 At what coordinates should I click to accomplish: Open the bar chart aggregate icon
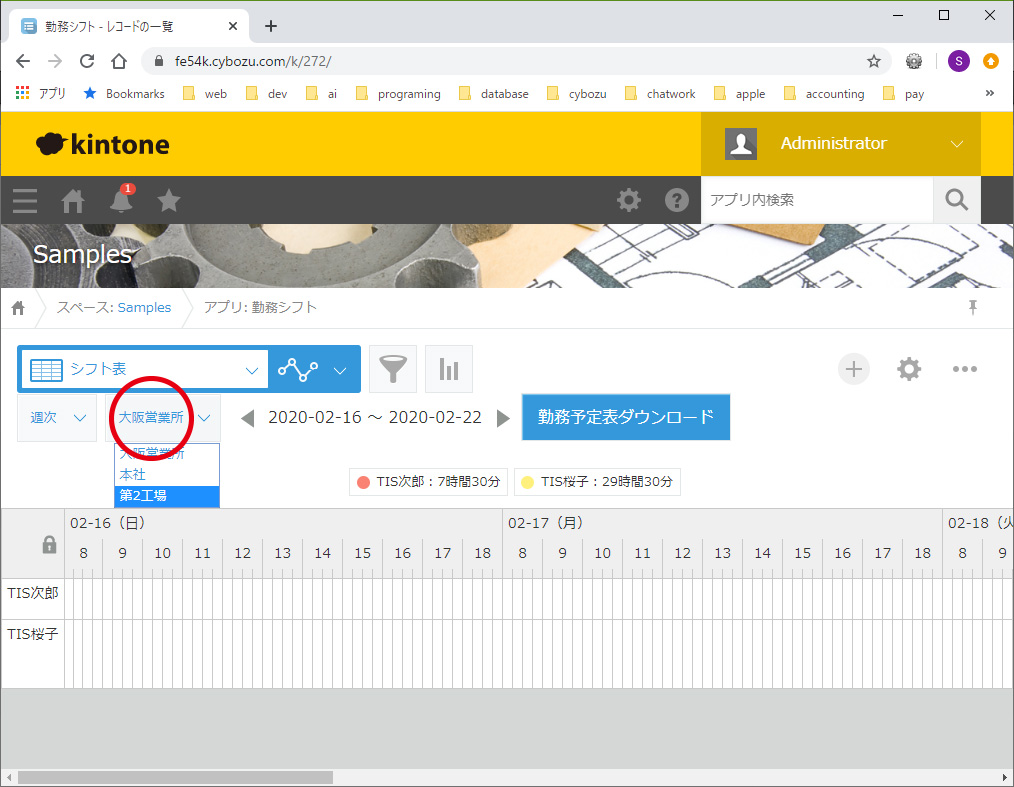coord(449,369)
